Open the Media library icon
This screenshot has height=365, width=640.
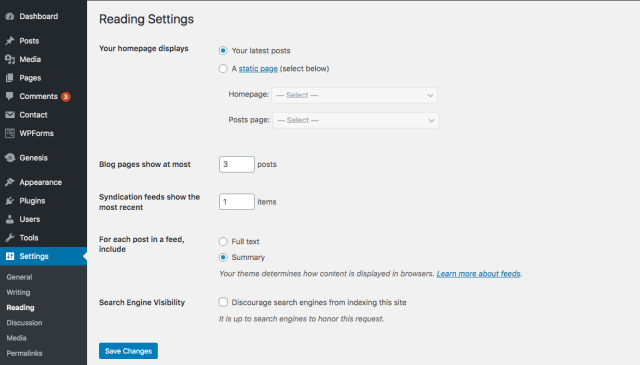click(10, 59)
